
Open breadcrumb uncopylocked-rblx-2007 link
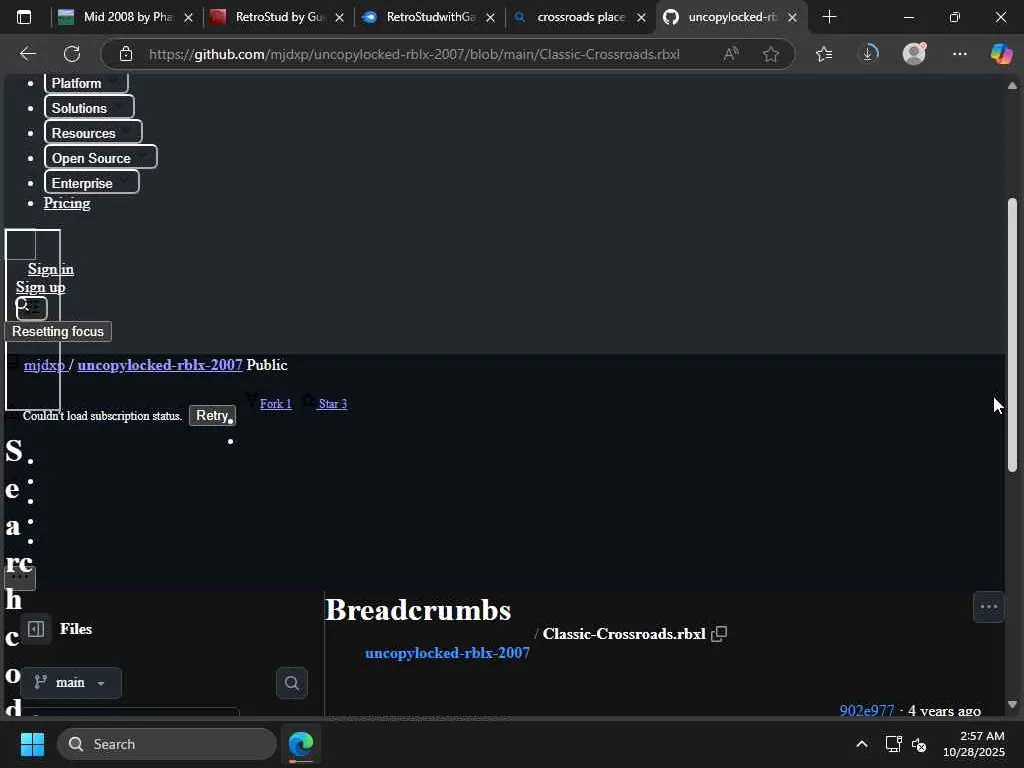447,653
